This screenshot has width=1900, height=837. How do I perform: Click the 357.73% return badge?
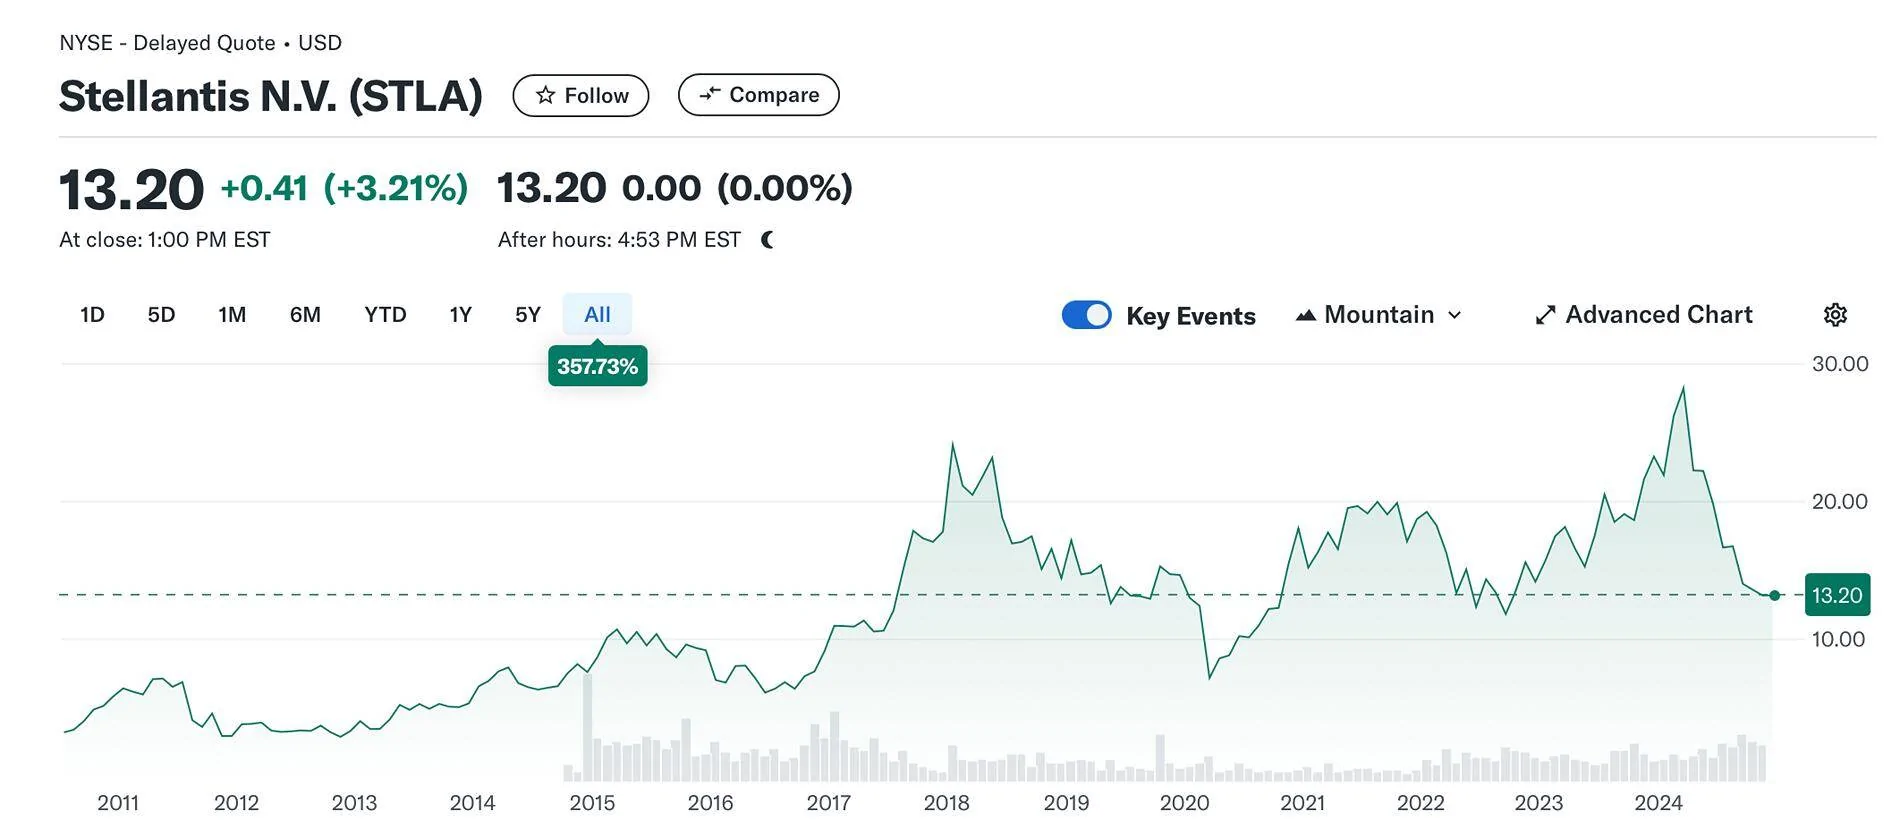pos(598,366)
